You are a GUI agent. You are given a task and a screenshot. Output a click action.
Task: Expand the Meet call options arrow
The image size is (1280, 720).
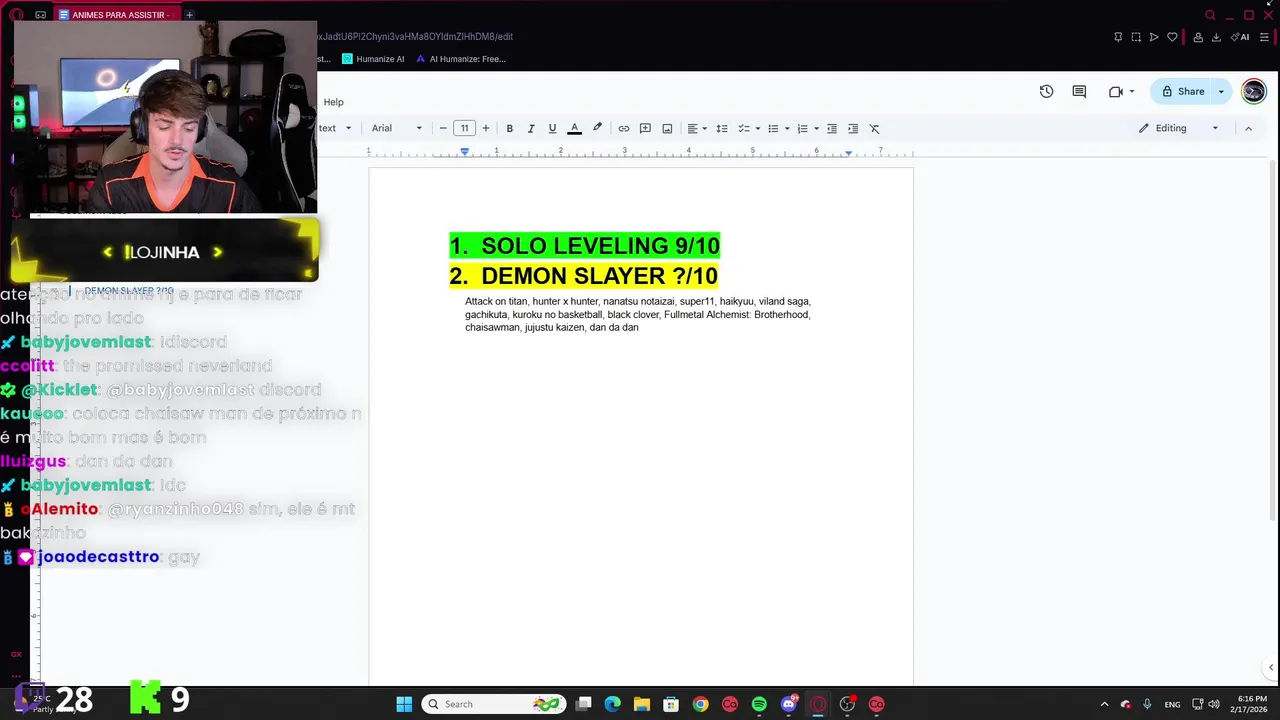pyautogui.click(x=1132, y=91)
